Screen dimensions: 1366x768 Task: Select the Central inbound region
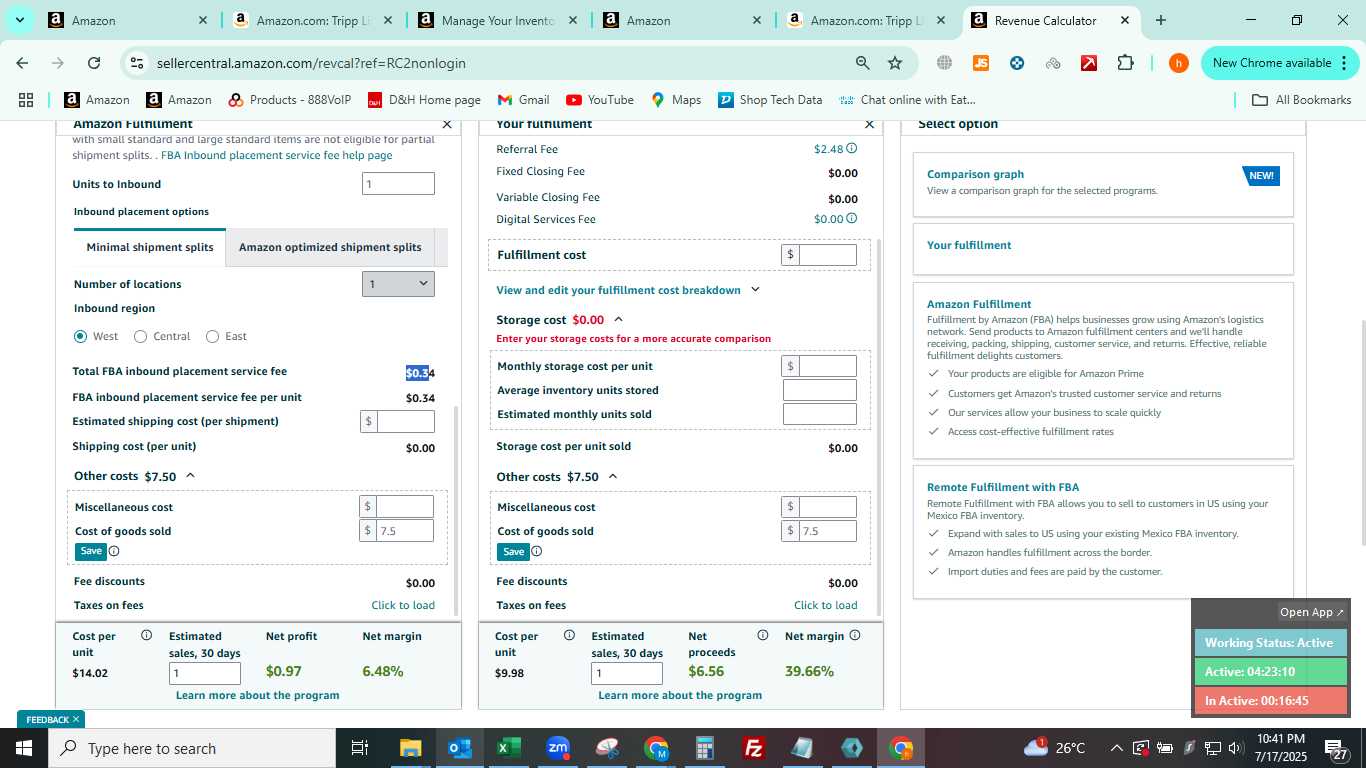click(140, 336)
